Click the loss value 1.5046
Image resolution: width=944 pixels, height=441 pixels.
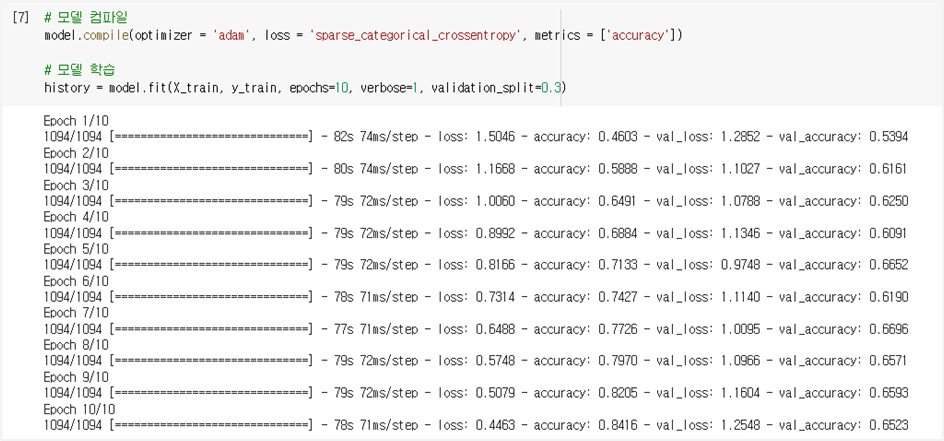(495, 137)
